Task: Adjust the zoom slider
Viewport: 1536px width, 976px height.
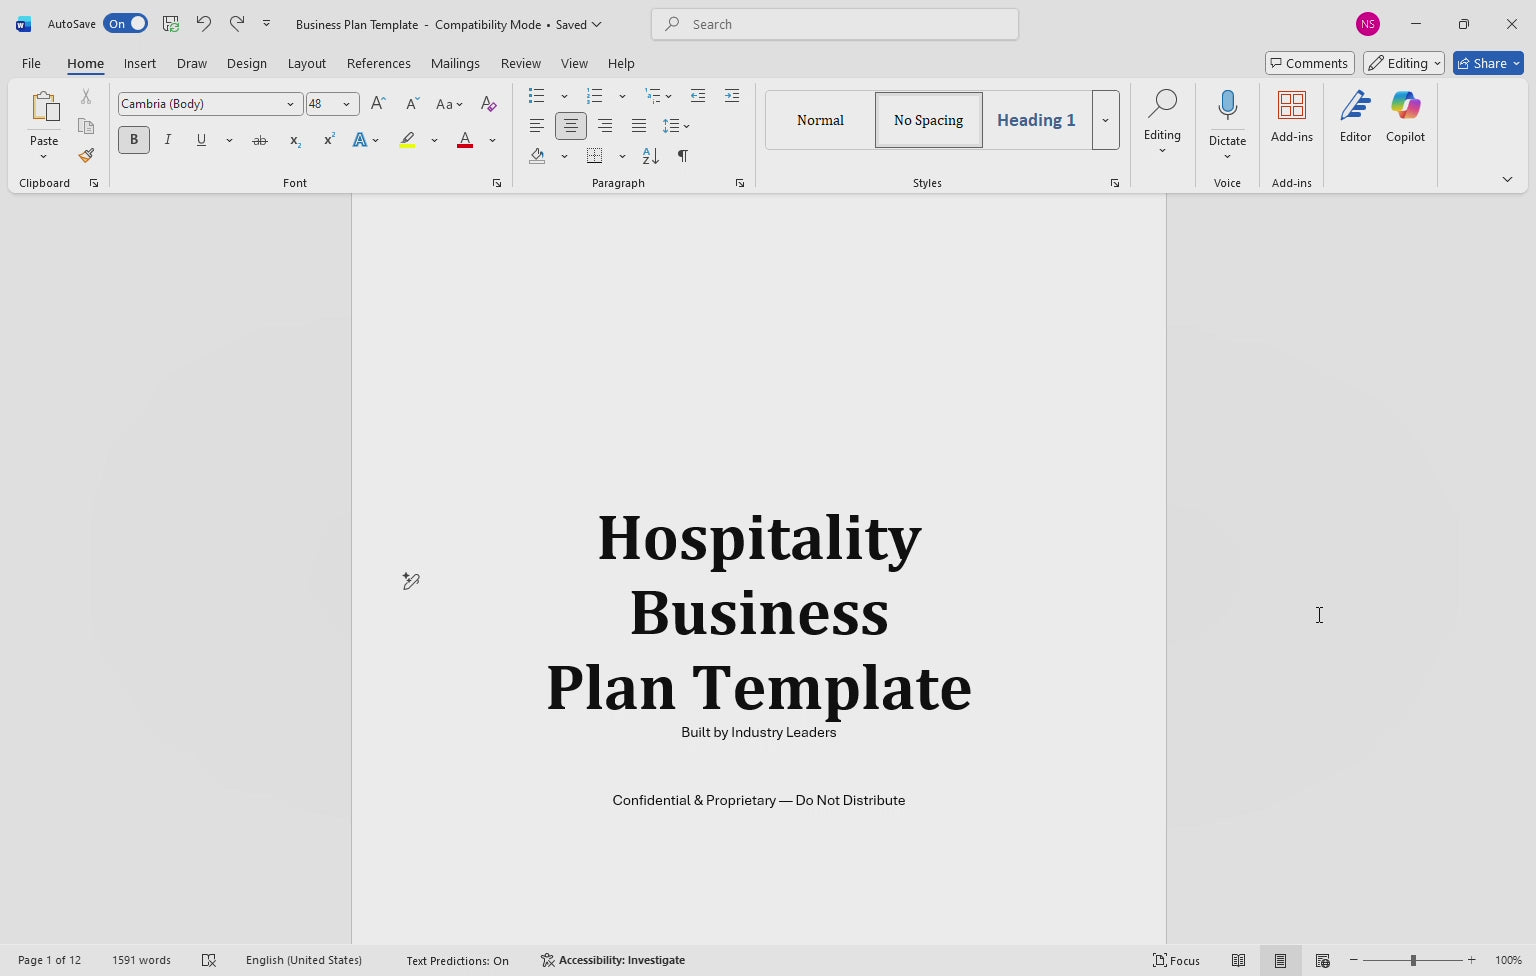Action: click(1413, 960)
